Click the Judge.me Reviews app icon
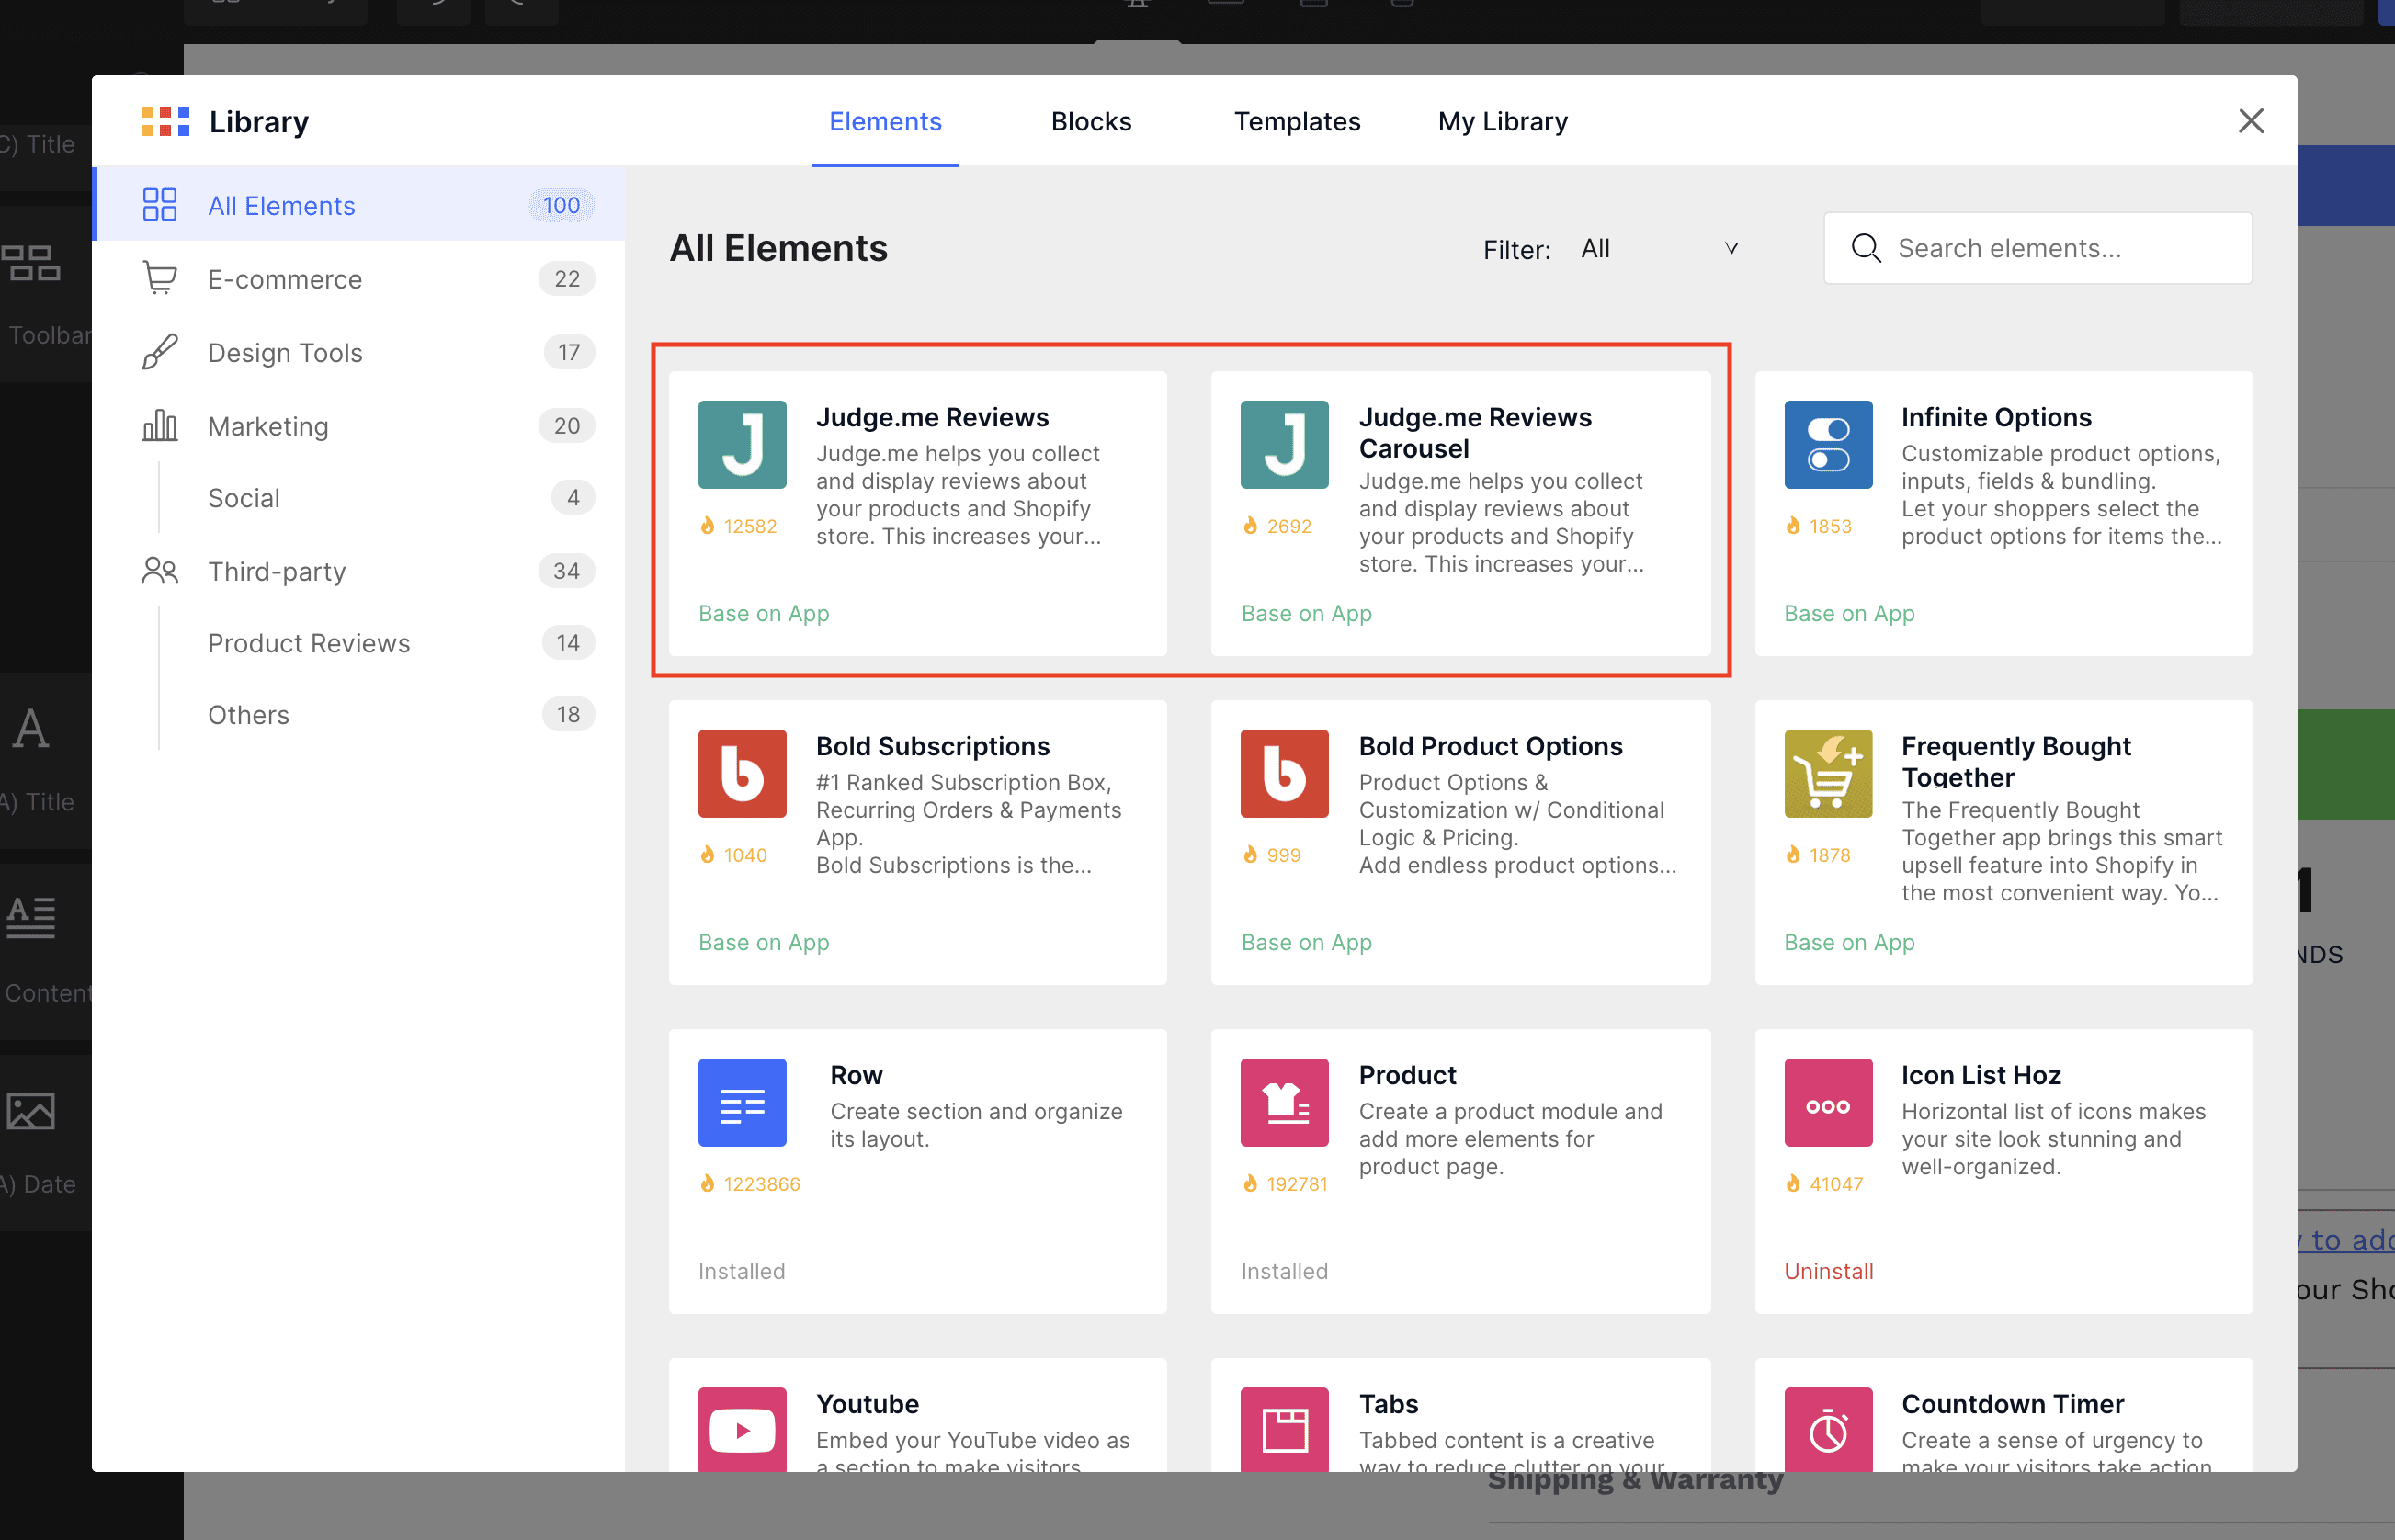The width and height of the screenshot is (2395, 1540). 742,444
